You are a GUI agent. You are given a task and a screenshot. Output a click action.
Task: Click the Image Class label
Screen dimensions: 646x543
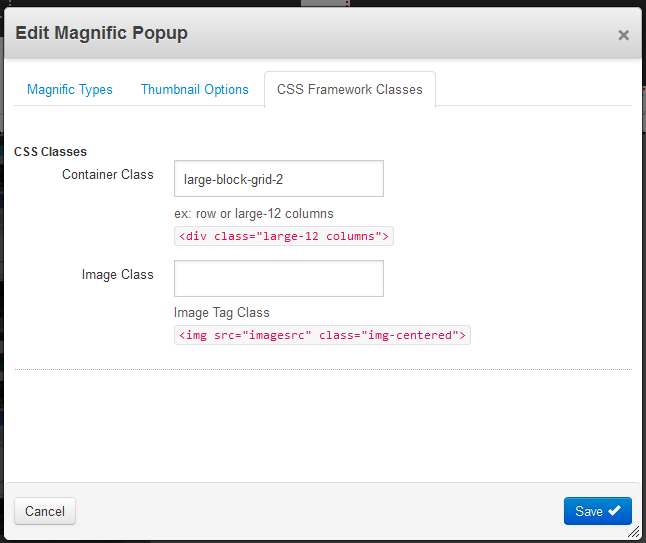click(x=117, y=274)
